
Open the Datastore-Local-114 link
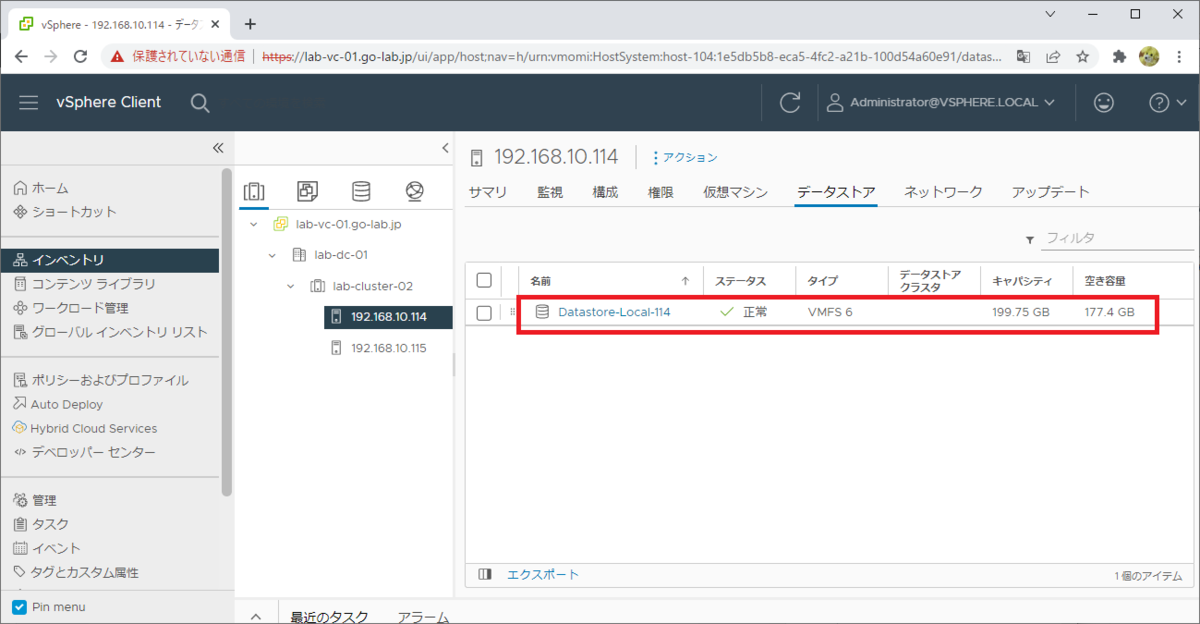(614, 312)
